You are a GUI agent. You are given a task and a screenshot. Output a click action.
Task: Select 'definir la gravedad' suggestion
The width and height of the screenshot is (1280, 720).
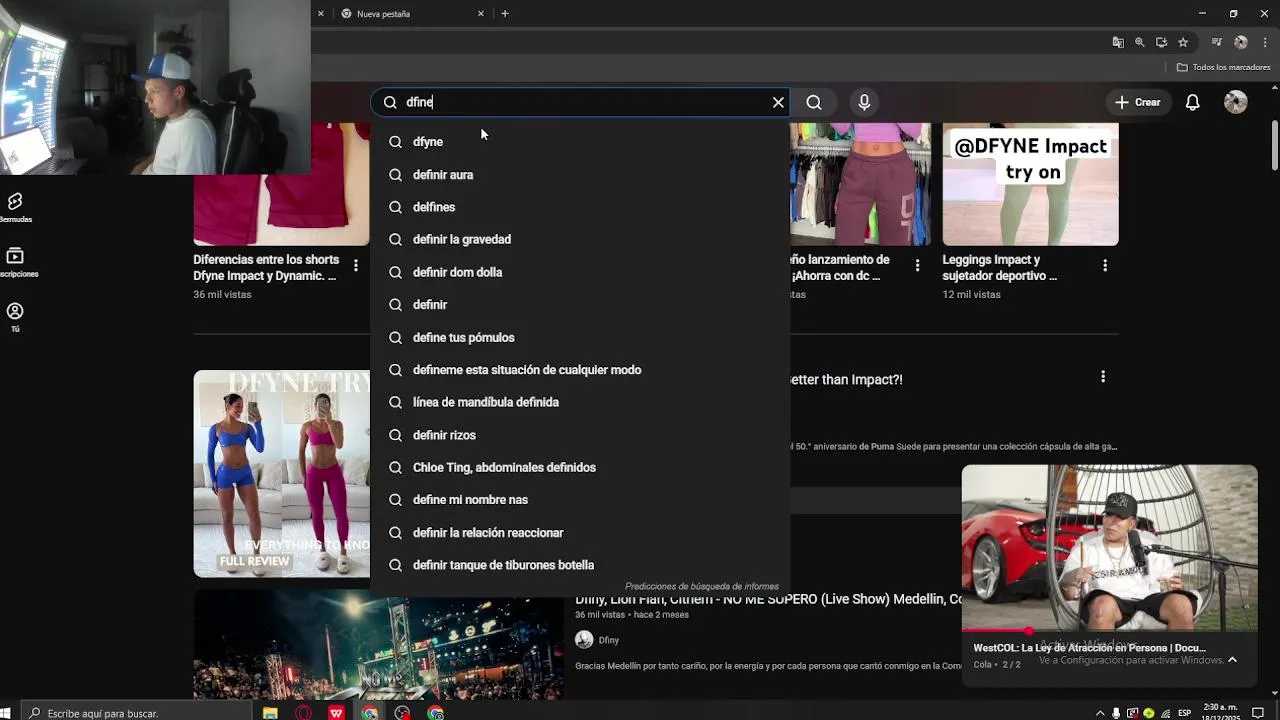[x=580, y=239]
